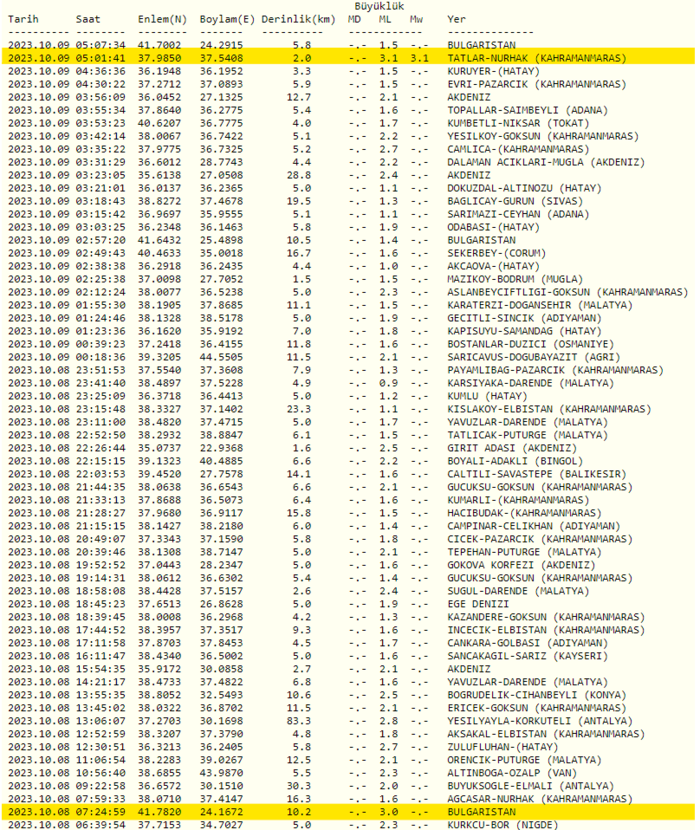
Task: Click BUYUKSOGLE-ELMALI (ANTALYA) location
Action: click(x=531, y=786)
